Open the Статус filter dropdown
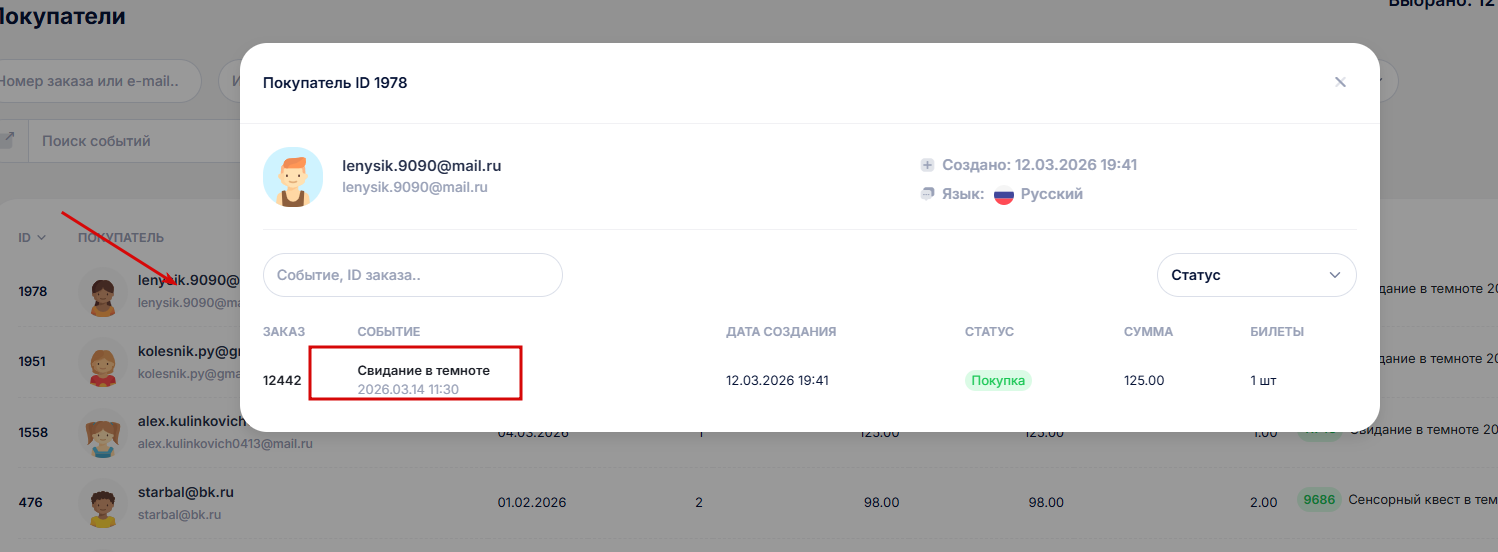1498x552 pixels. click(x=1256, y=275)
